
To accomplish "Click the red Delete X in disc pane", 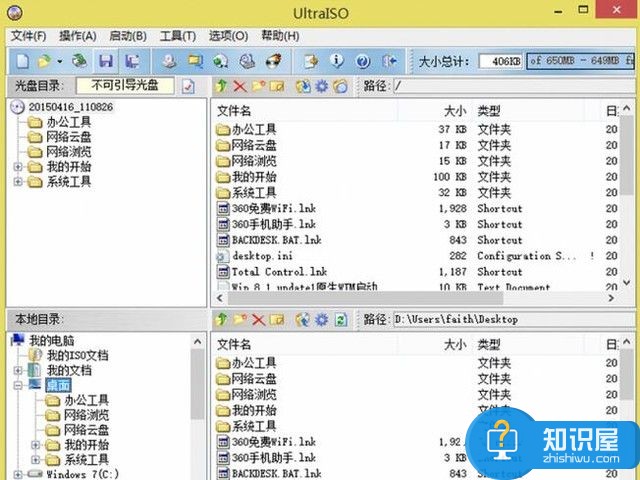I will click(240, 86).
